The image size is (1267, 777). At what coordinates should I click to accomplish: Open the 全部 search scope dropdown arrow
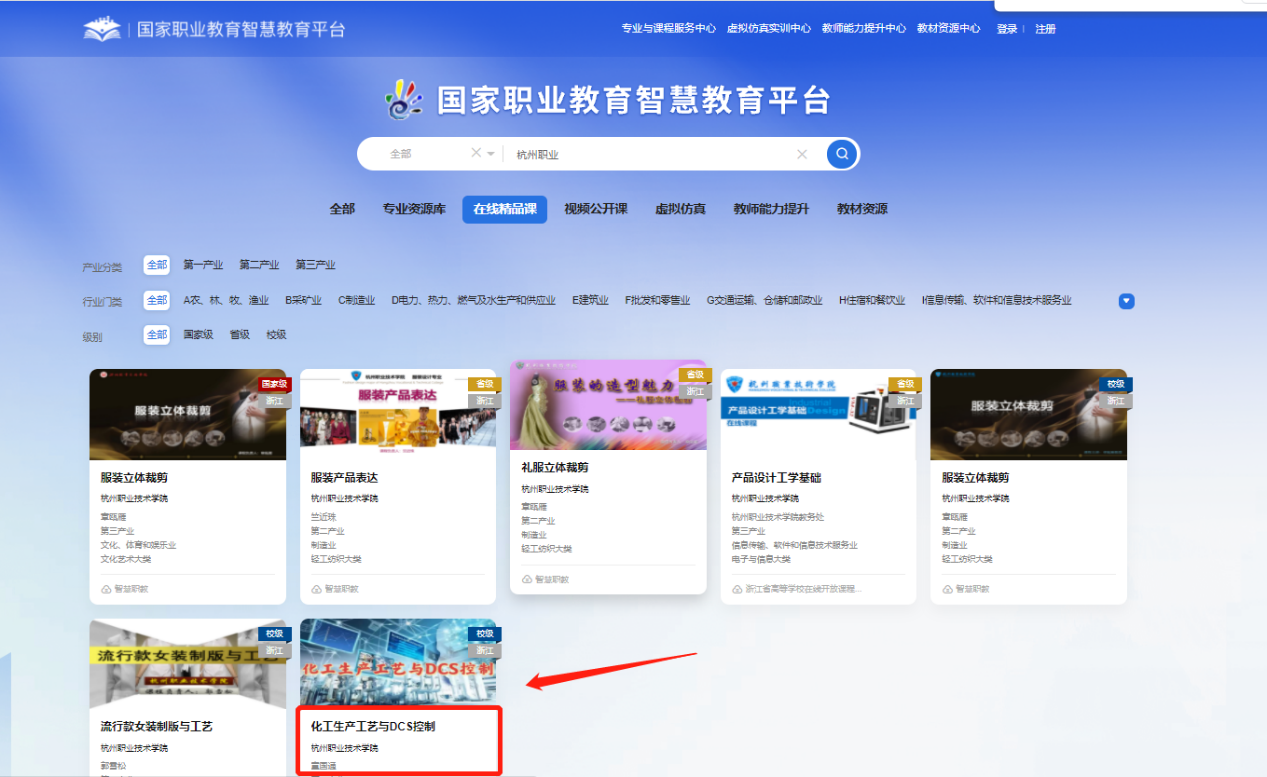pos(491,154)
